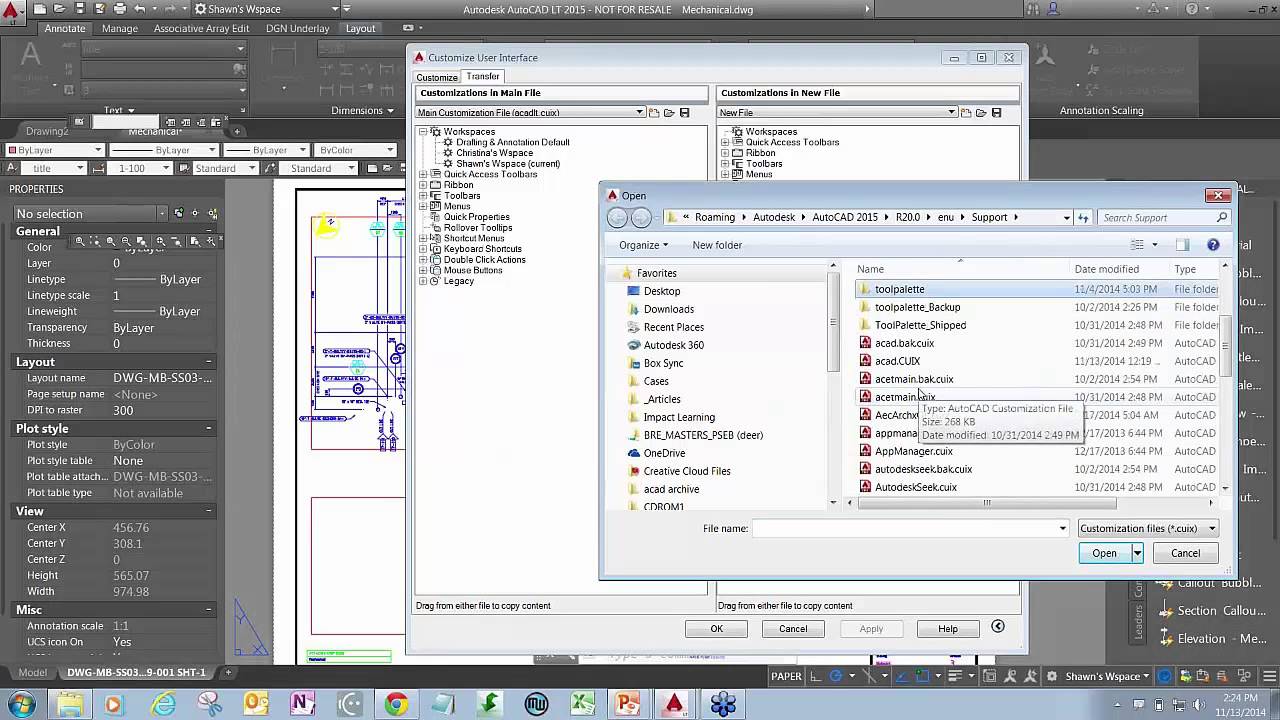1280x720 pixels.
Task: Click workspace gear icon in AutoCAD status bar
Action: pyautogui.click(x=1051, y=677)
